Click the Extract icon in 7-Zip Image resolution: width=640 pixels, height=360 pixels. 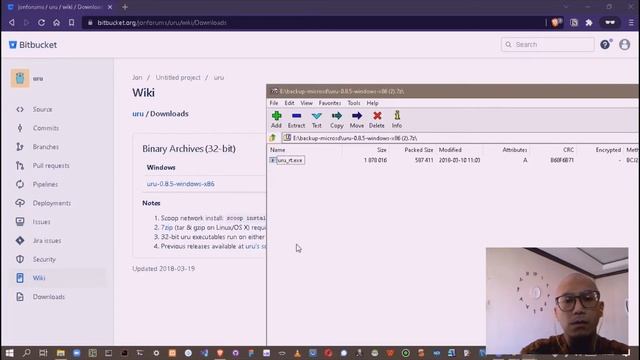pos(296,120)
